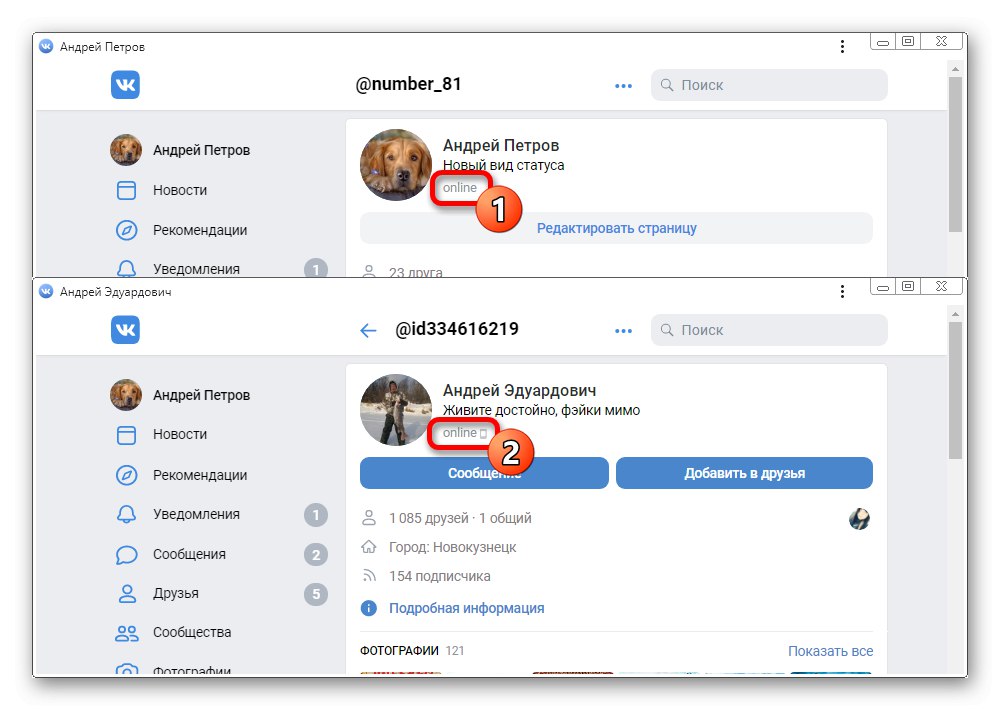Image resolution: width=1000 pixels, height=710 pixels.
Task: Click Новости icon in bottom window sidebar
Action: pos(126,435)
